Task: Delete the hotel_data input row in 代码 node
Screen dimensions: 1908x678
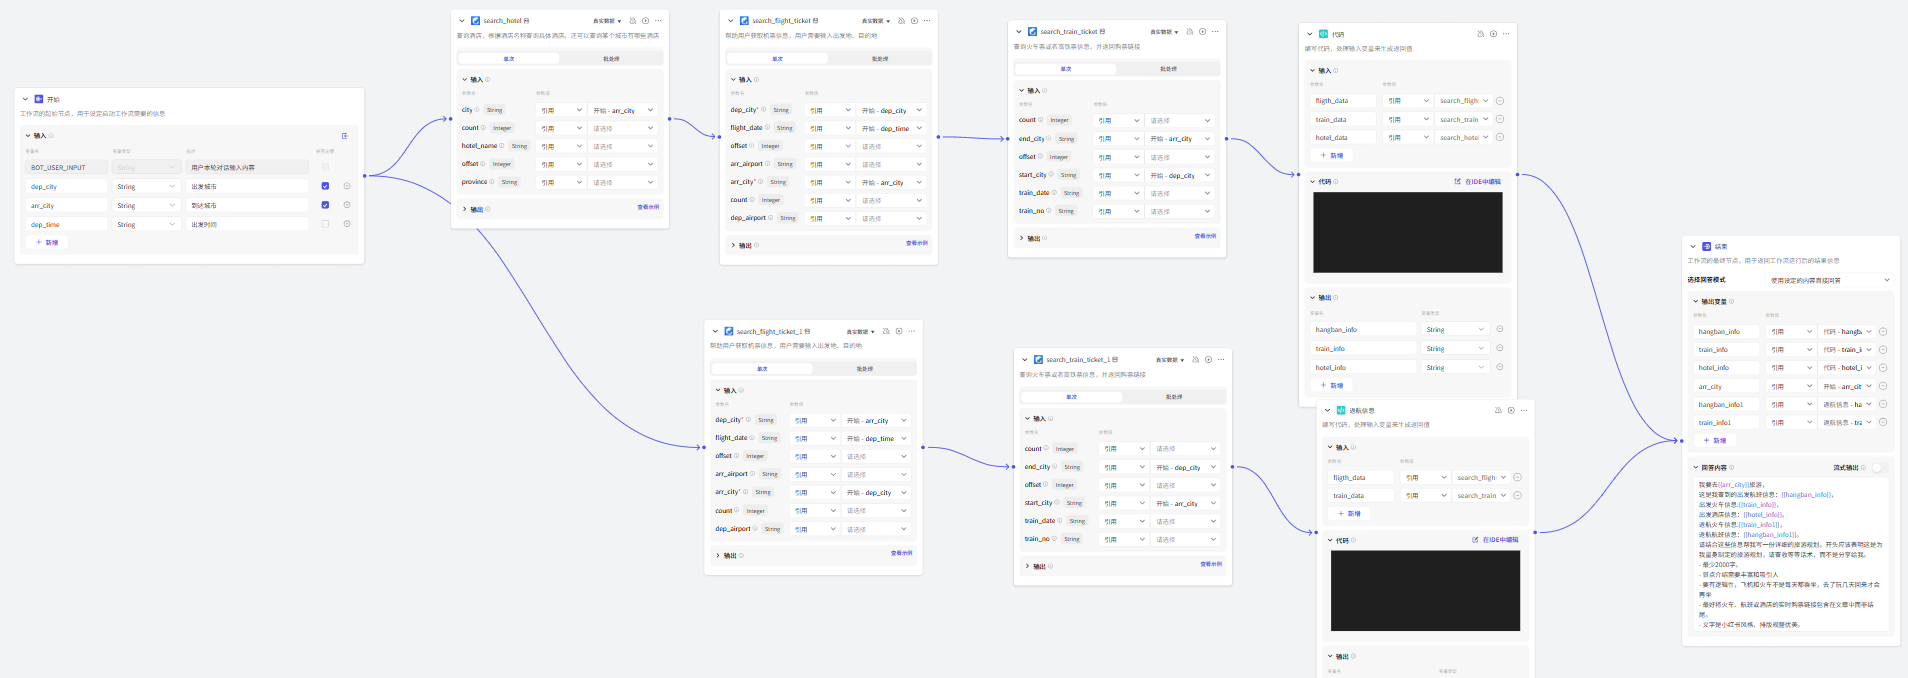Action: click(x=1500, y=137)
